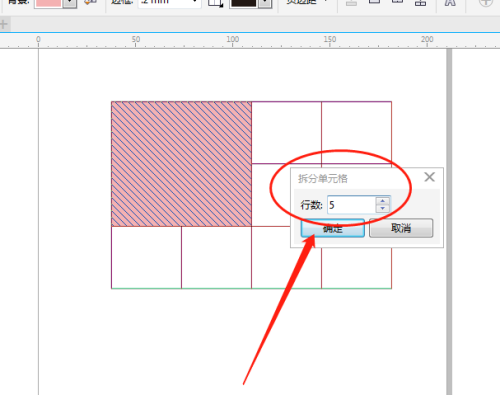This screenshot has height=395, width=500.
Task: Open the 页边距 margins dropdown
Action: (306, 3)
